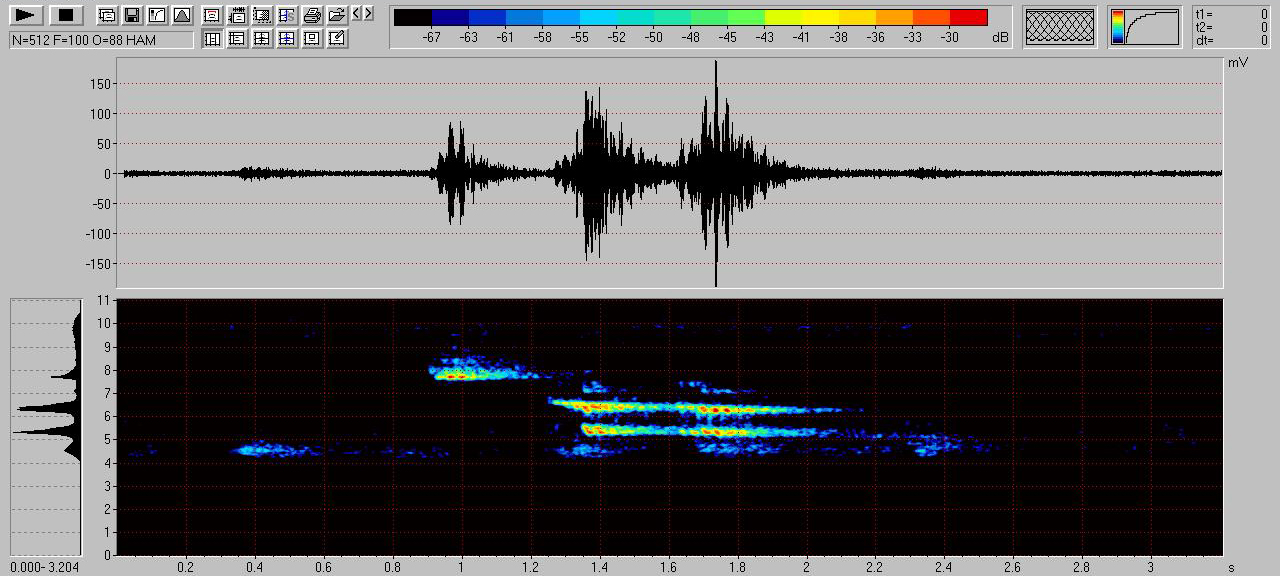1280x576 pixels.
Task: Click the pencil edit icon
Action: point(337,39)
